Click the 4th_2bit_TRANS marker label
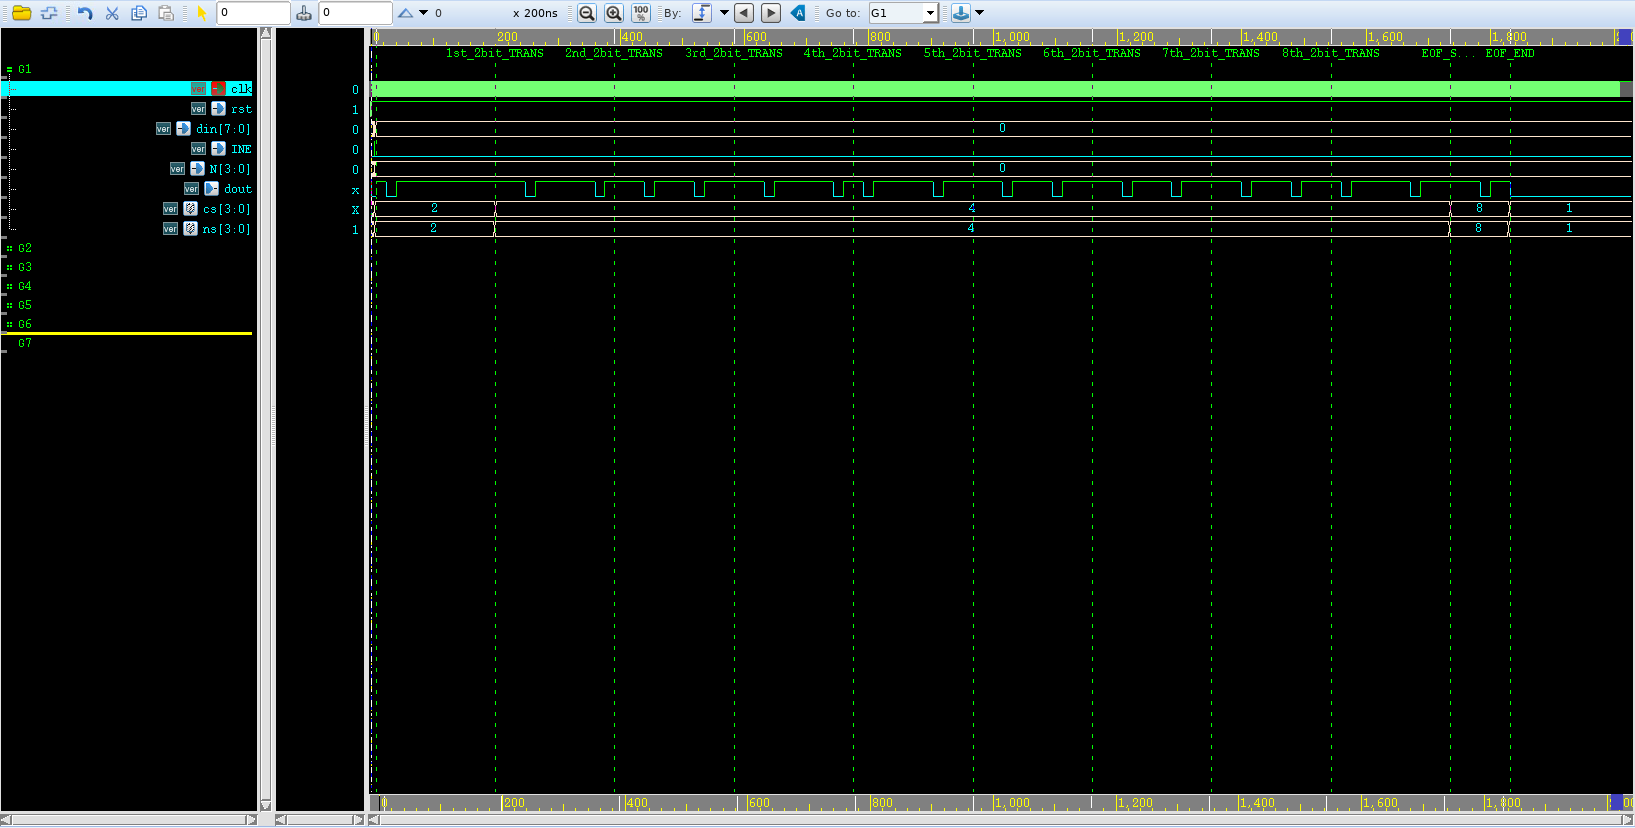The height and width of the screenshot is (828, 1635). pyautogui.click(x=853, y=53)
